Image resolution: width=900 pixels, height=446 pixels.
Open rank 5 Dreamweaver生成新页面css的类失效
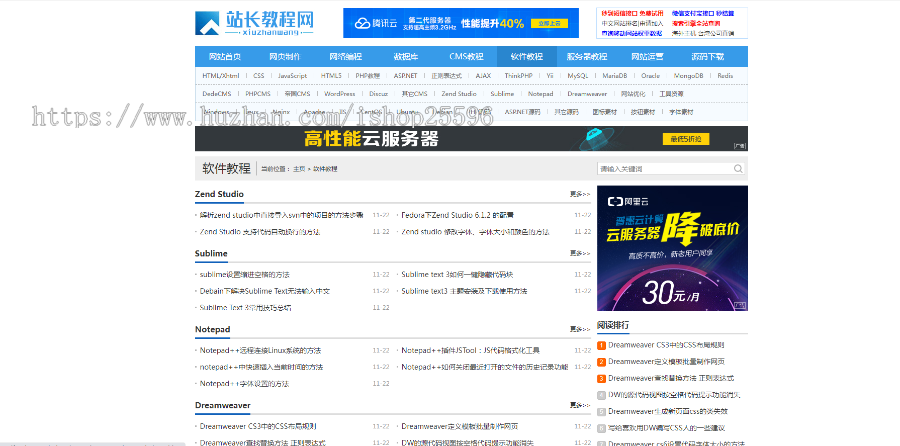tap(668, 412)
